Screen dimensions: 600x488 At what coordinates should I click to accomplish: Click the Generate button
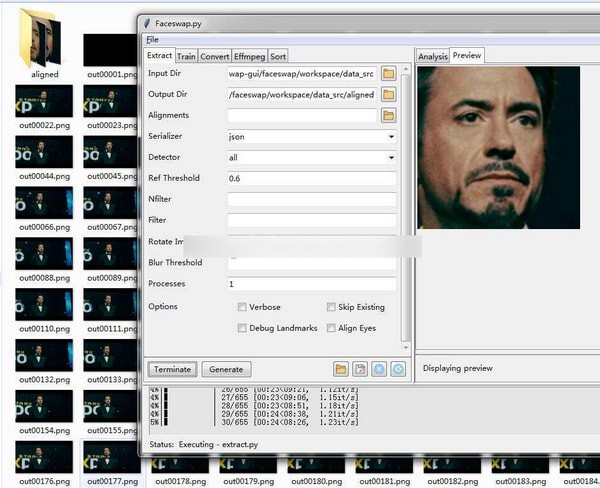pyautogui.click(x=226, y=369)
